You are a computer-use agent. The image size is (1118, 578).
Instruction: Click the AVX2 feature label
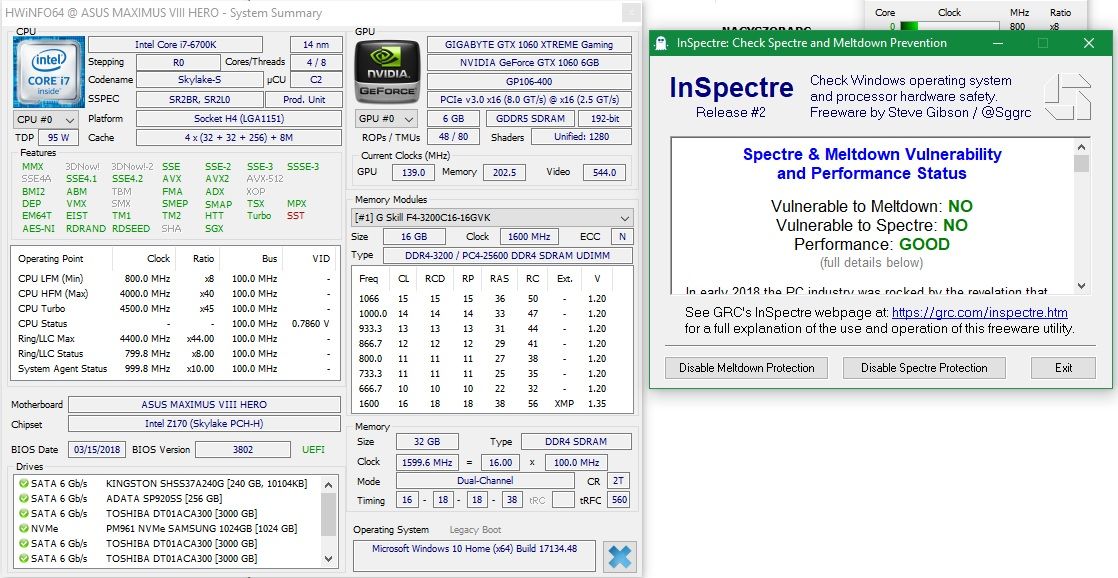click(x=217, y=179)
